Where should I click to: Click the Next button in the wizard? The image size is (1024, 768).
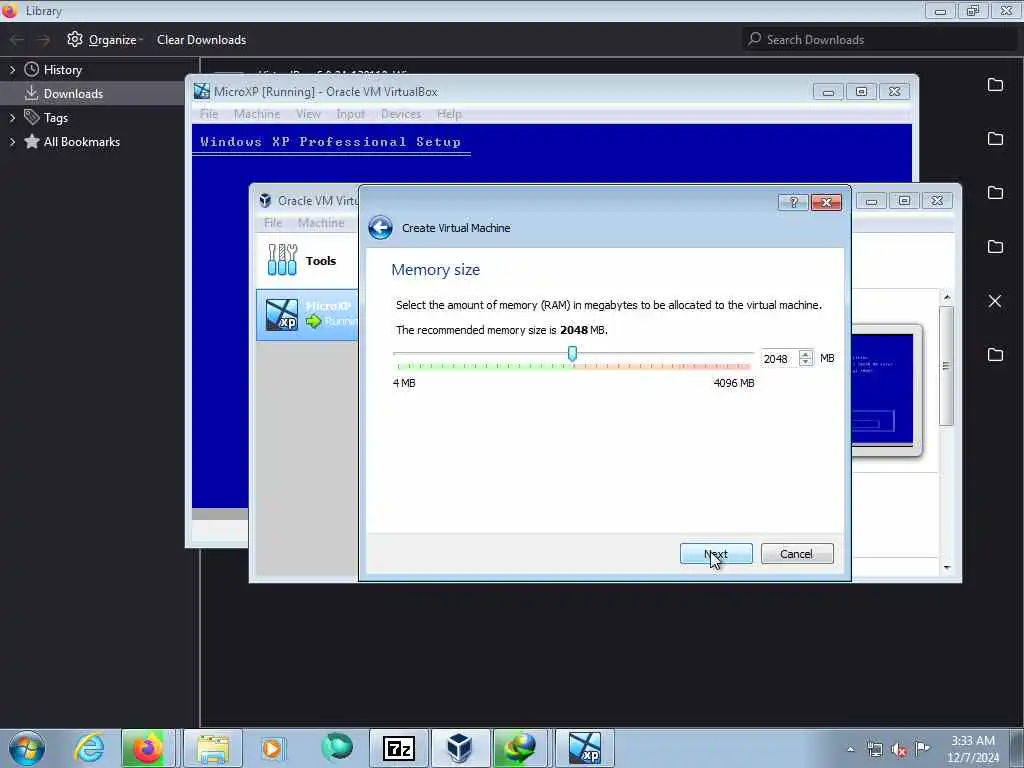click(716, 554)
